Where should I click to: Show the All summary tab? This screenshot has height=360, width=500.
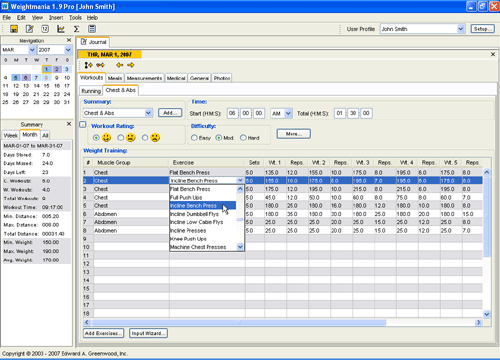pyautogui.click(x=45, y=135)
